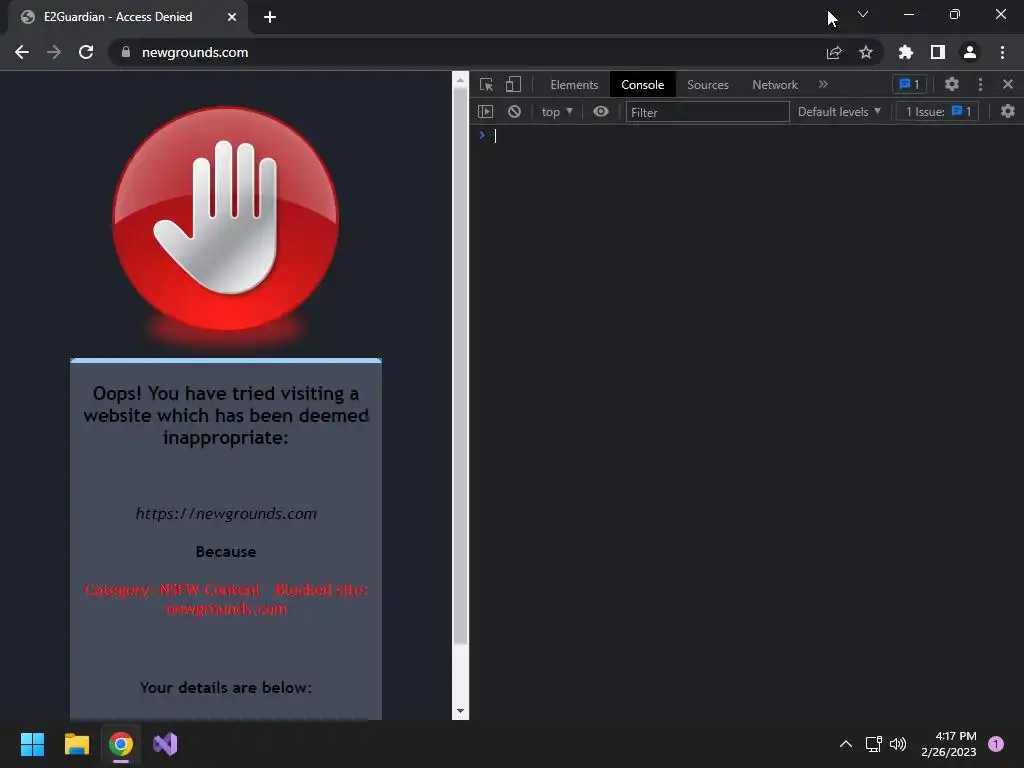The width and height of the screenshot is (1024, 768).
Task: Switch to the Sources panel
Action: point(708,85)
